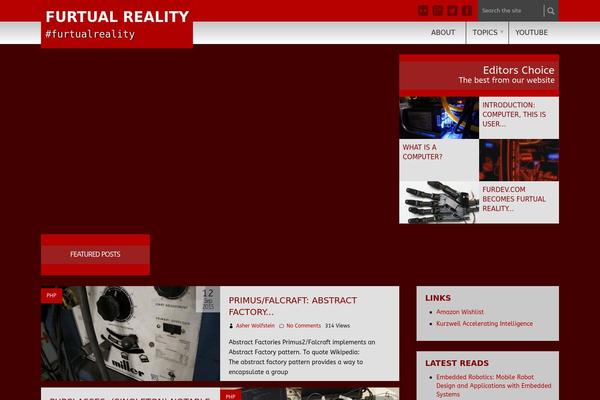
Task: Open 'Embedded Robotics: Mobile Robot Design' link
Action: [x=494, y=385]
